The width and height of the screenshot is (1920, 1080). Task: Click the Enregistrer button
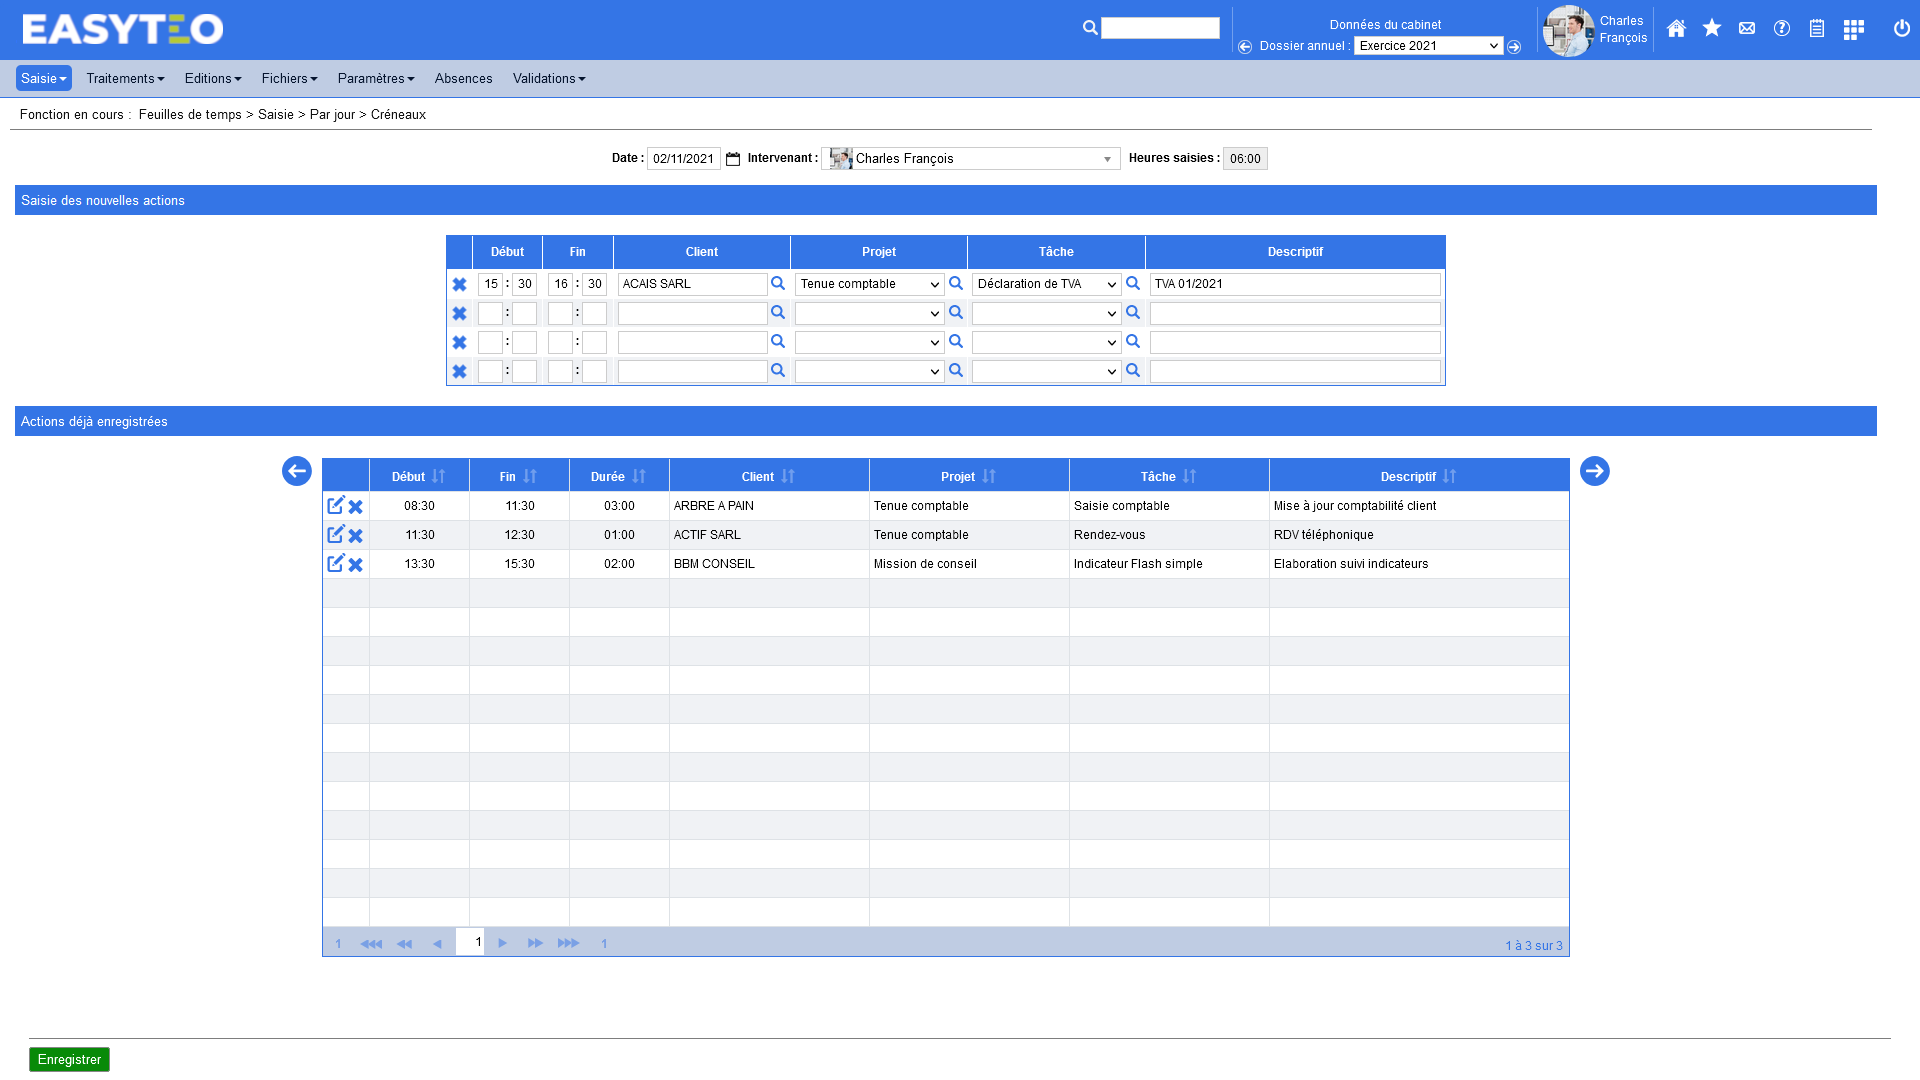click(x=69, y=1060)
